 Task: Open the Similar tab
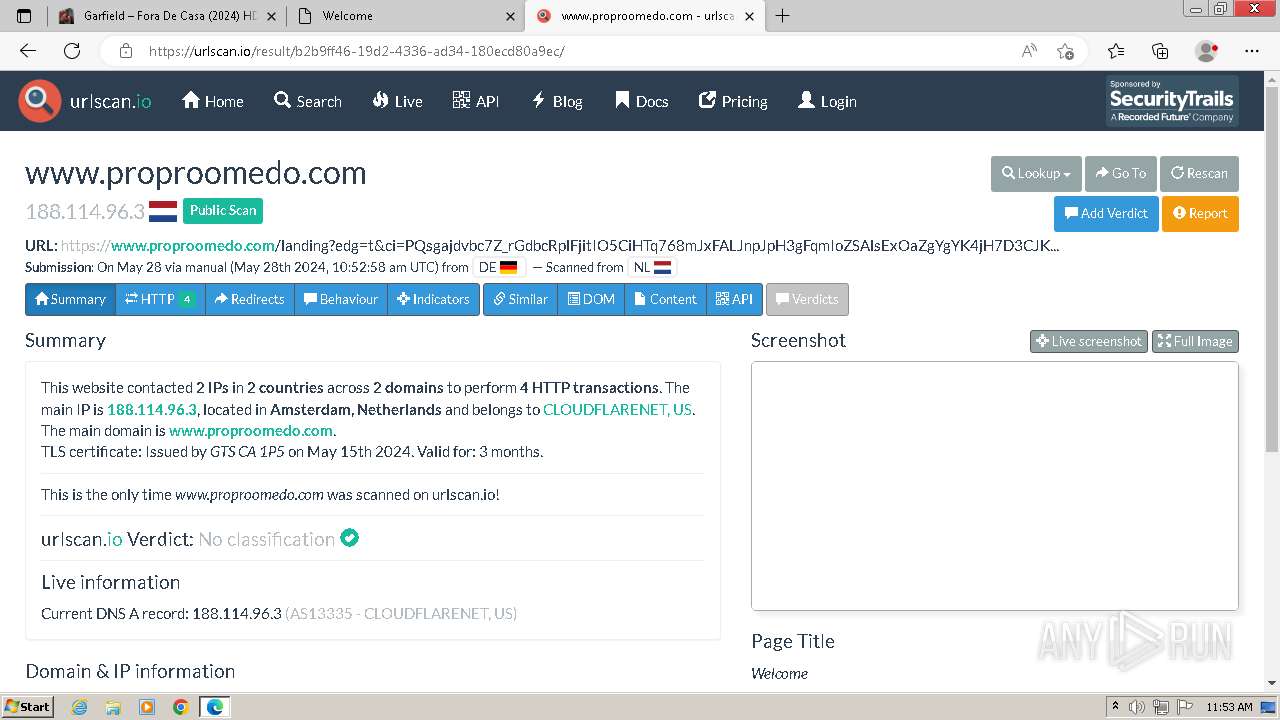[x=520, y=299]
